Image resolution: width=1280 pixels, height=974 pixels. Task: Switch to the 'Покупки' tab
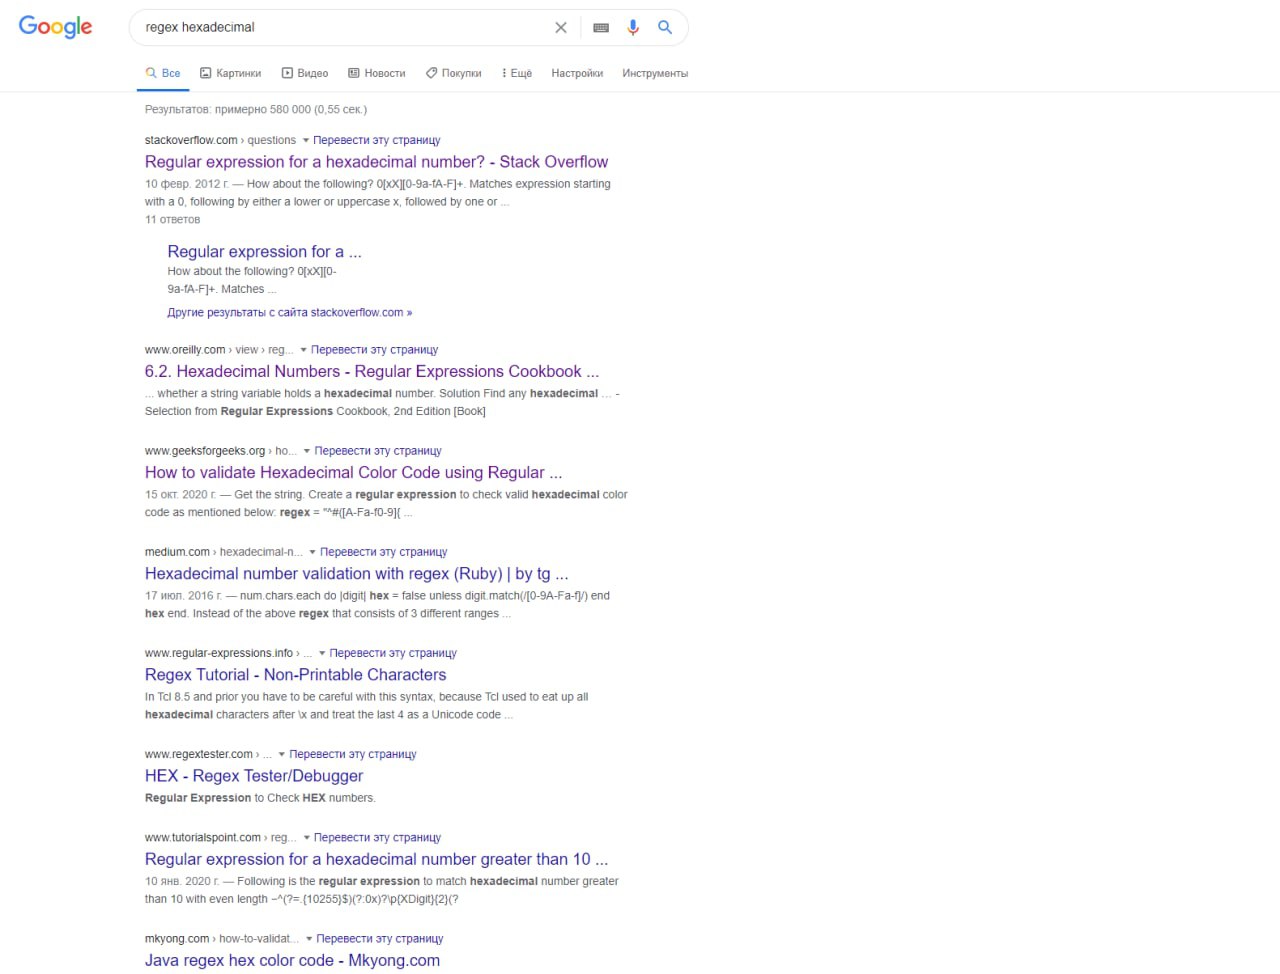pyautogui.click(x=454, y=73)
